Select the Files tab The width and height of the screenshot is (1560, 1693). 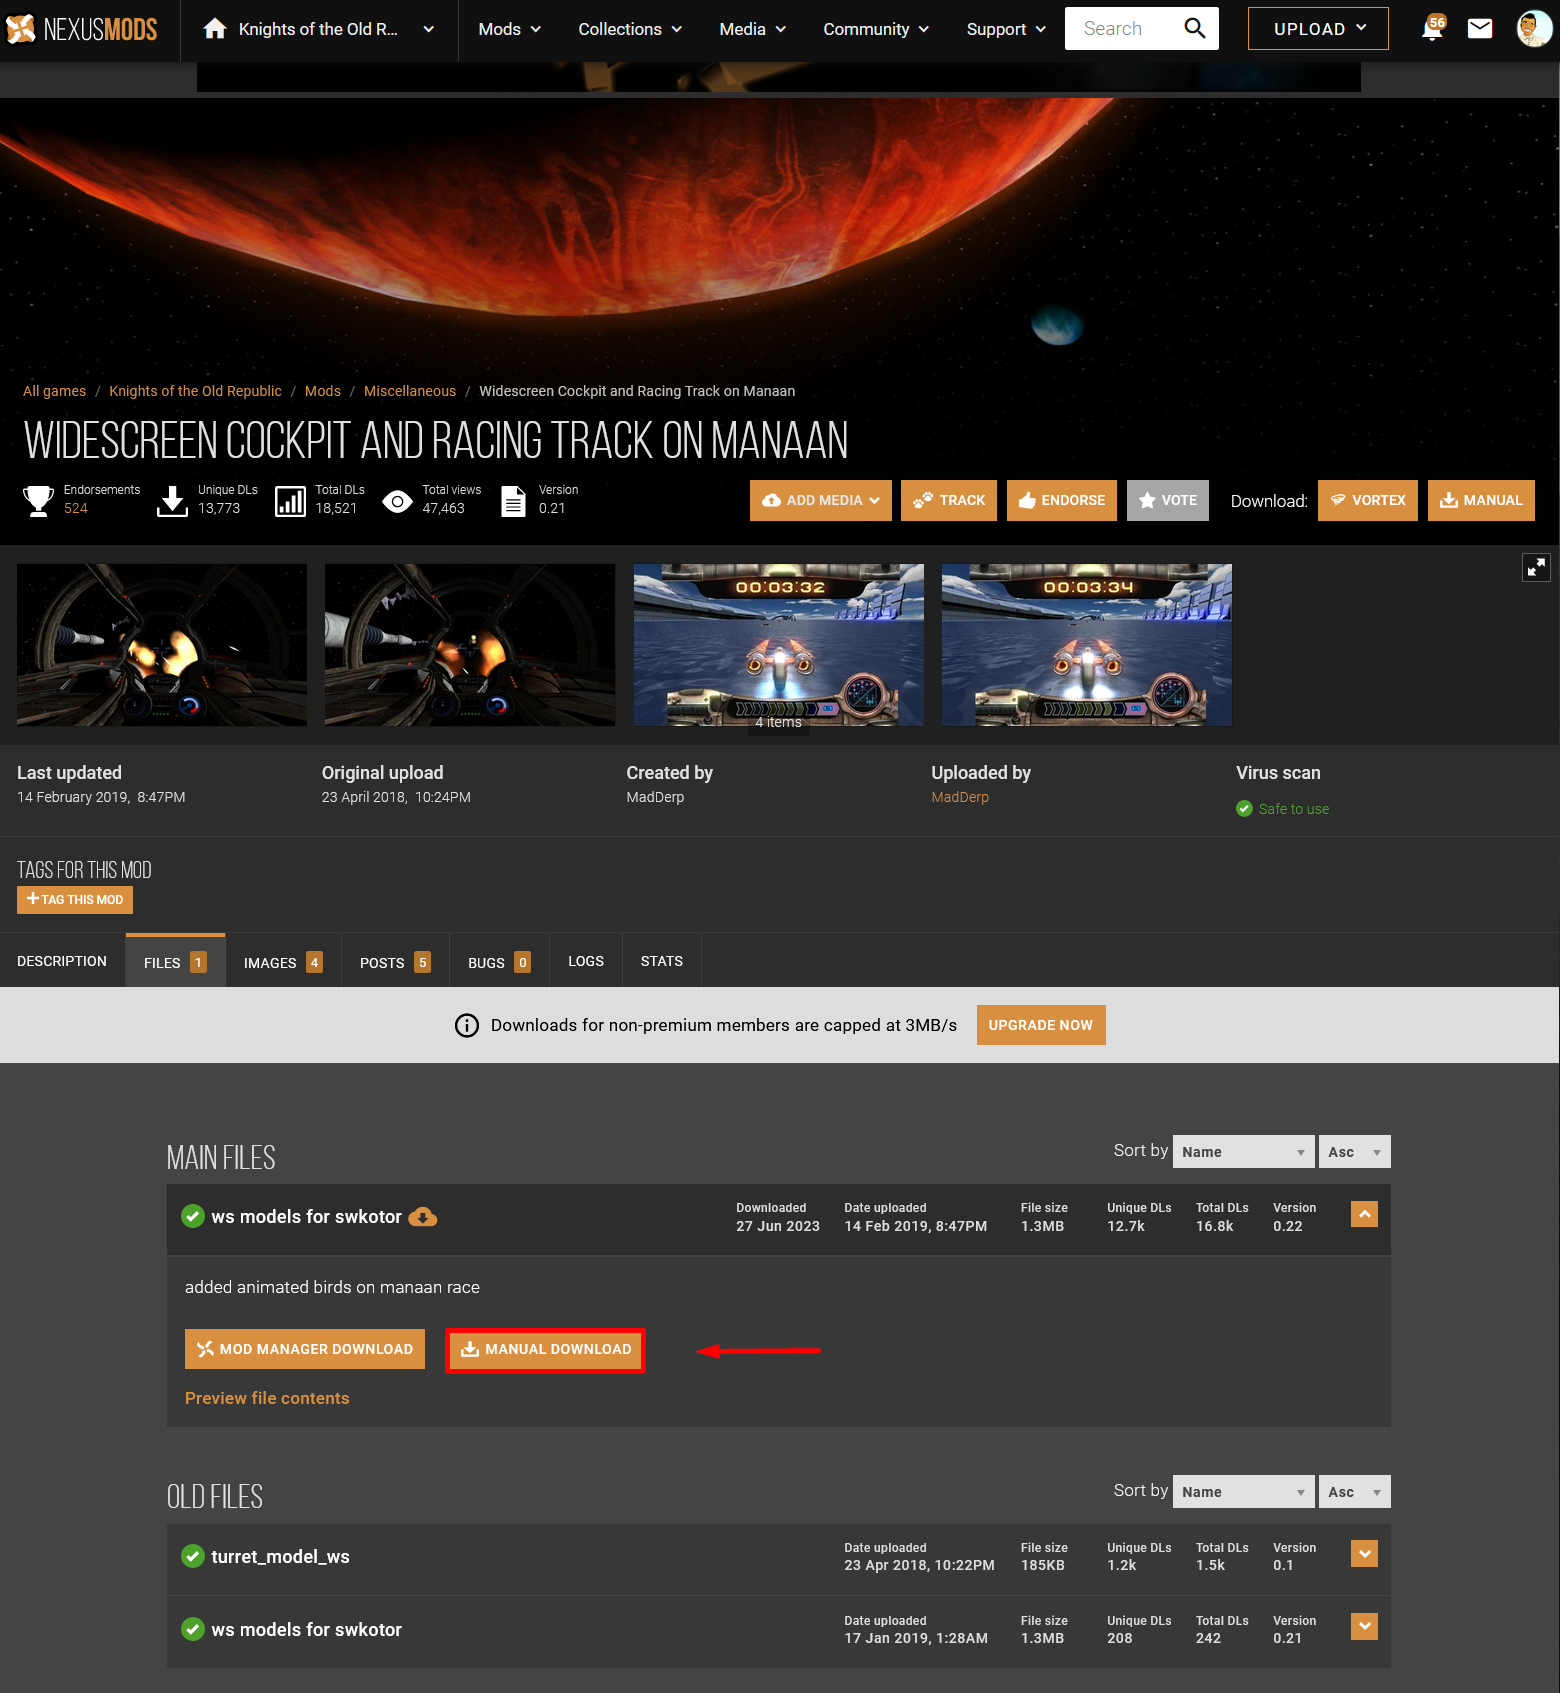175,961
